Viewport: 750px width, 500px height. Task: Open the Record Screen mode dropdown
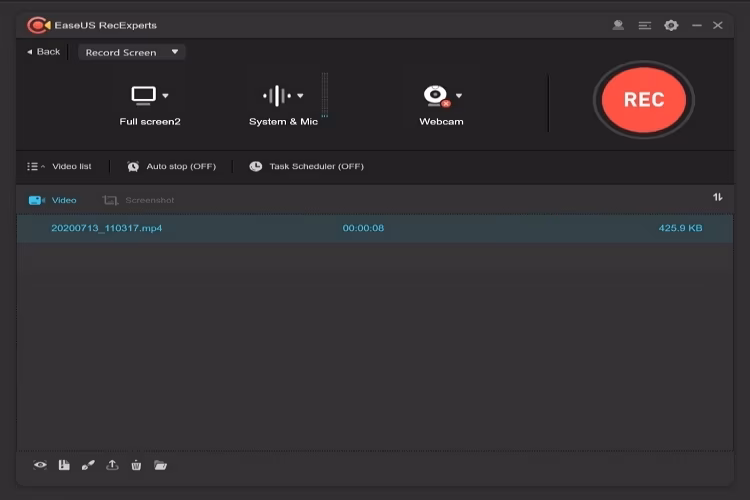pos(132,52)
